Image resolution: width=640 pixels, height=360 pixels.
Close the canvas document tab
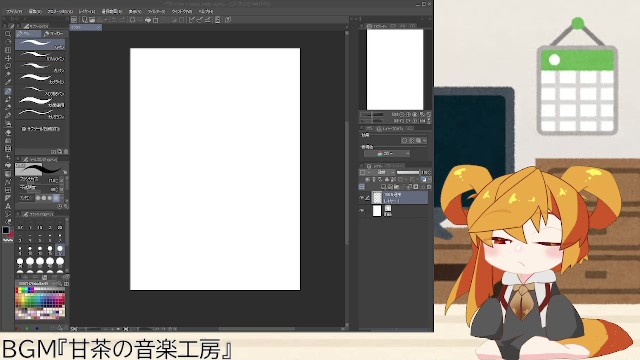coord(98,27)
